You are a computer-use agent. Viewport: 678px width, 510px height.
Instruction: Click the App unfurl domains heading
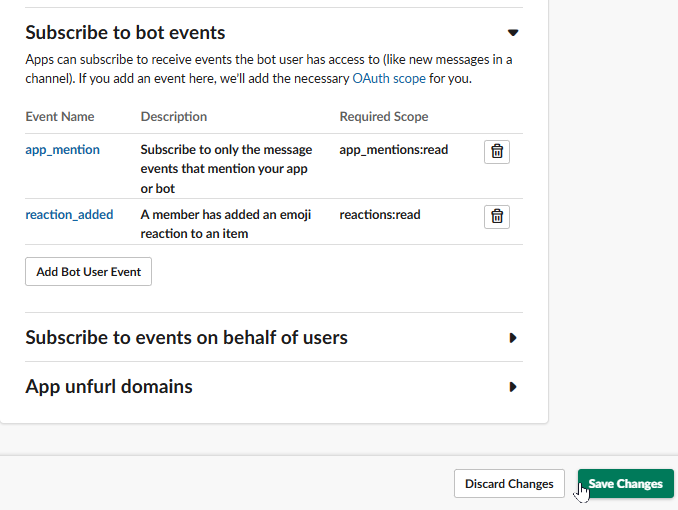point(109,387)
